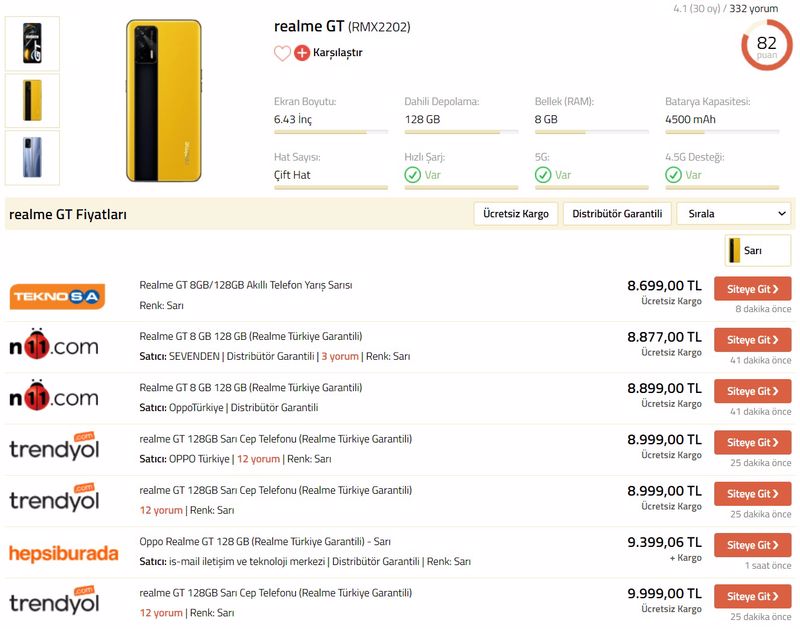Click the realme GT Fiyatları heading

(68, 214)
